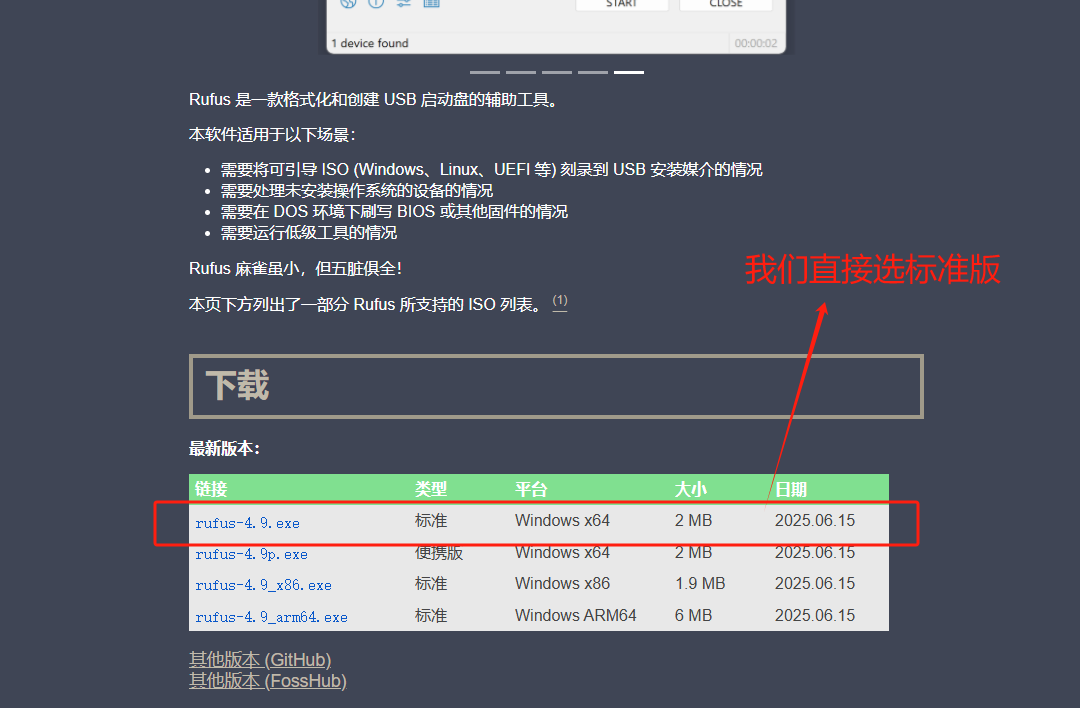Click the 最新版本: label

[225, 448]
